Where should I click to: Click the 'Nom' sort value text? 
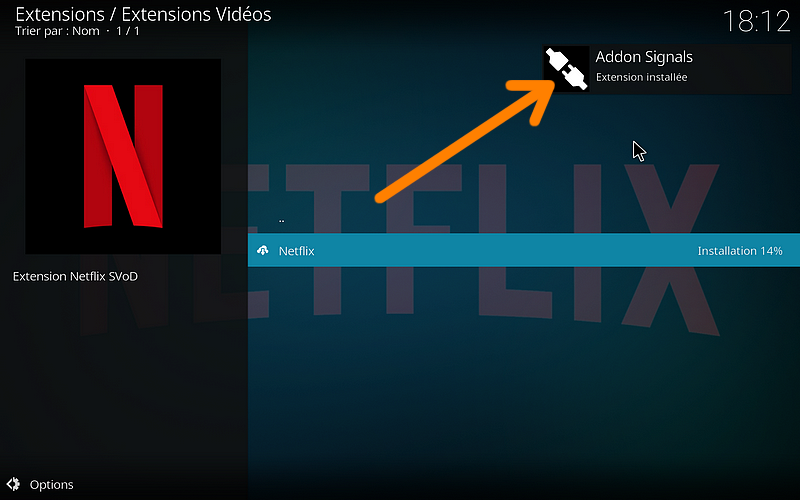pyautogui.click(x=86, y=31)
